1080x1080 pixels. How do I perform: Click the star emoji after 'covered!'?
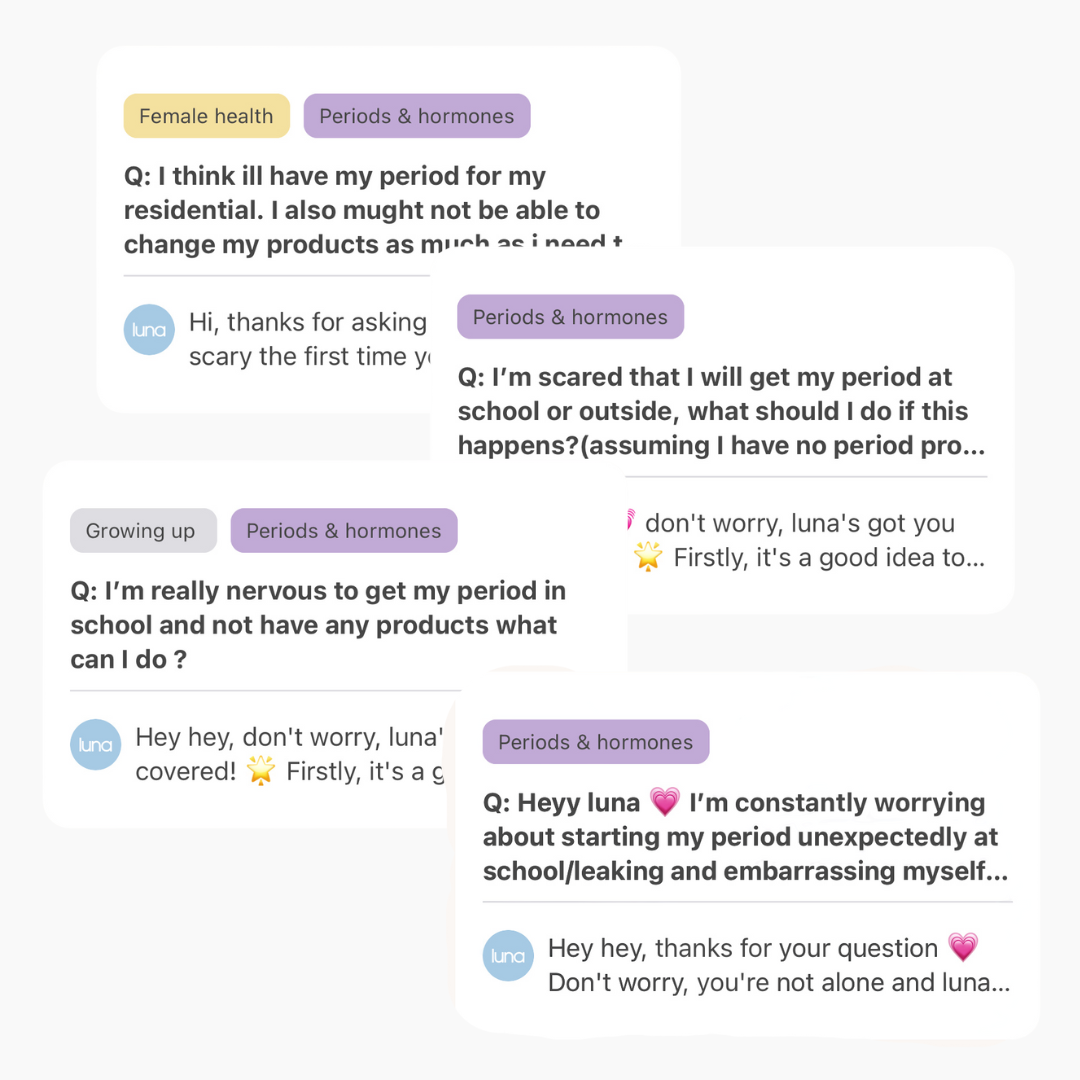pyautogui.click(x=261, y=771)
